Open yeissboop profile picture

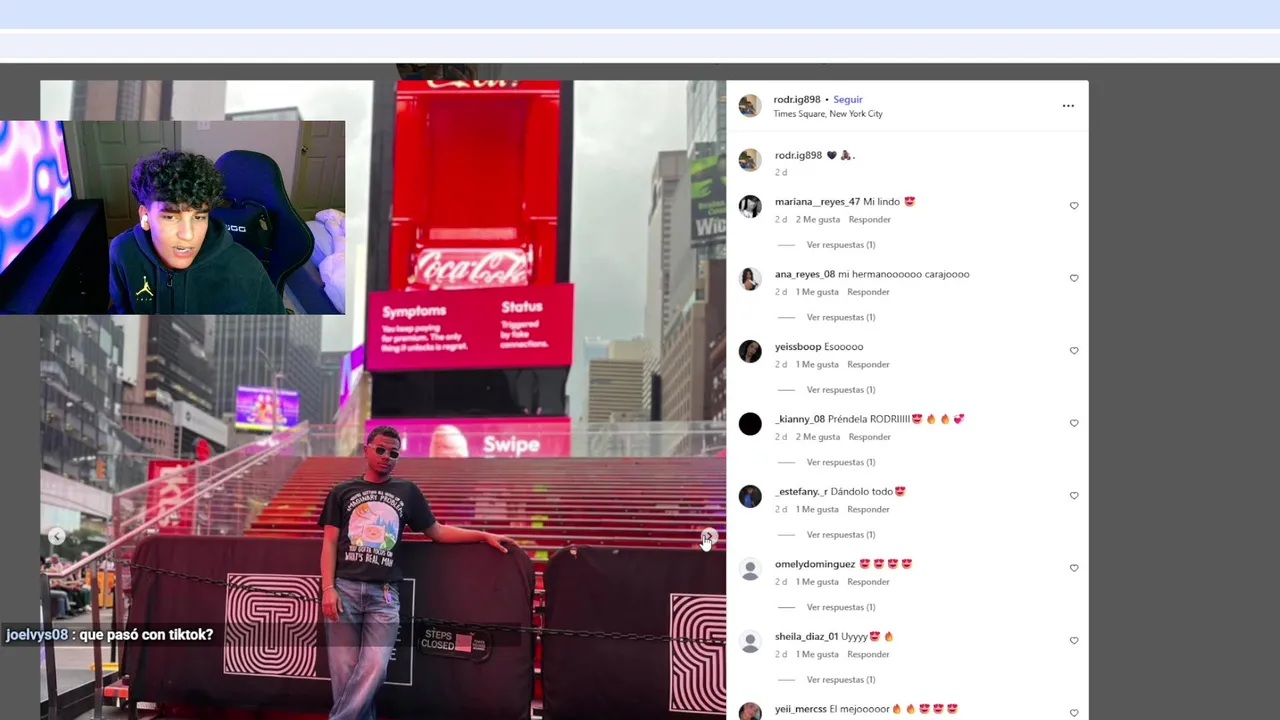(x=750, y=351)
